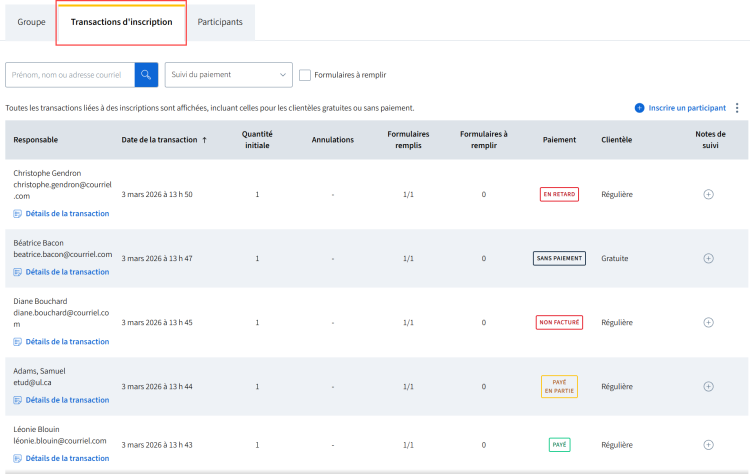
Task: Add follow-up note for Diane Bouchard
Action: click(x=708, y=322)
